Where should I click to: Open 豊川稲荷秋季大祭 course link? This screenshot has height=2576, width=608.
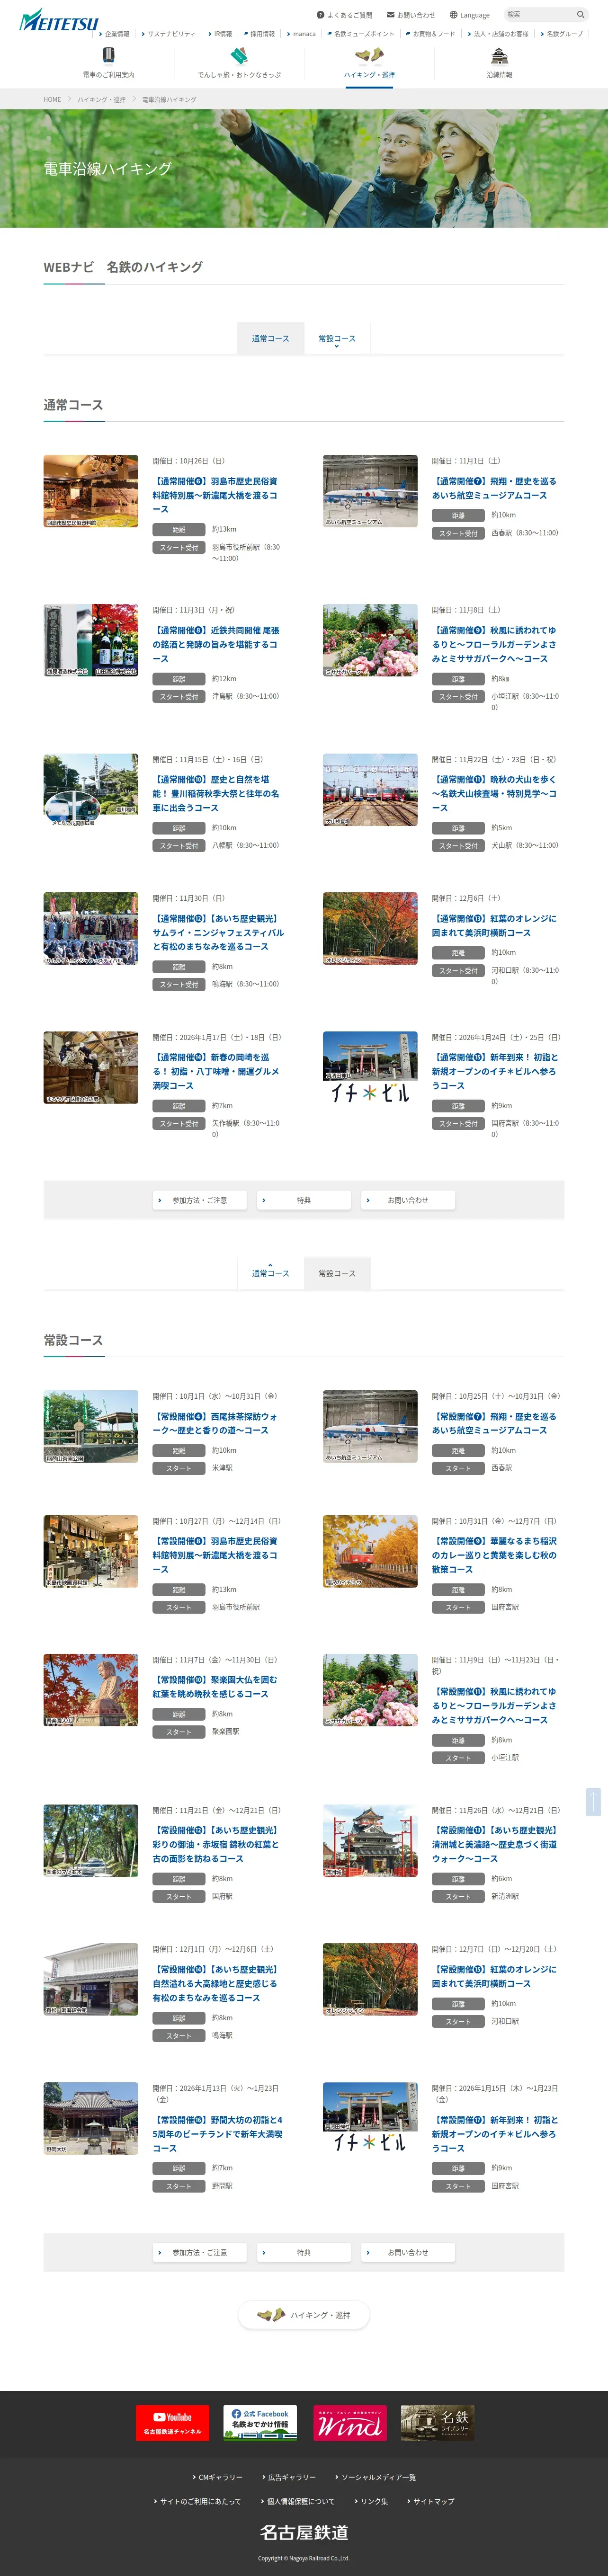point(216,793)
